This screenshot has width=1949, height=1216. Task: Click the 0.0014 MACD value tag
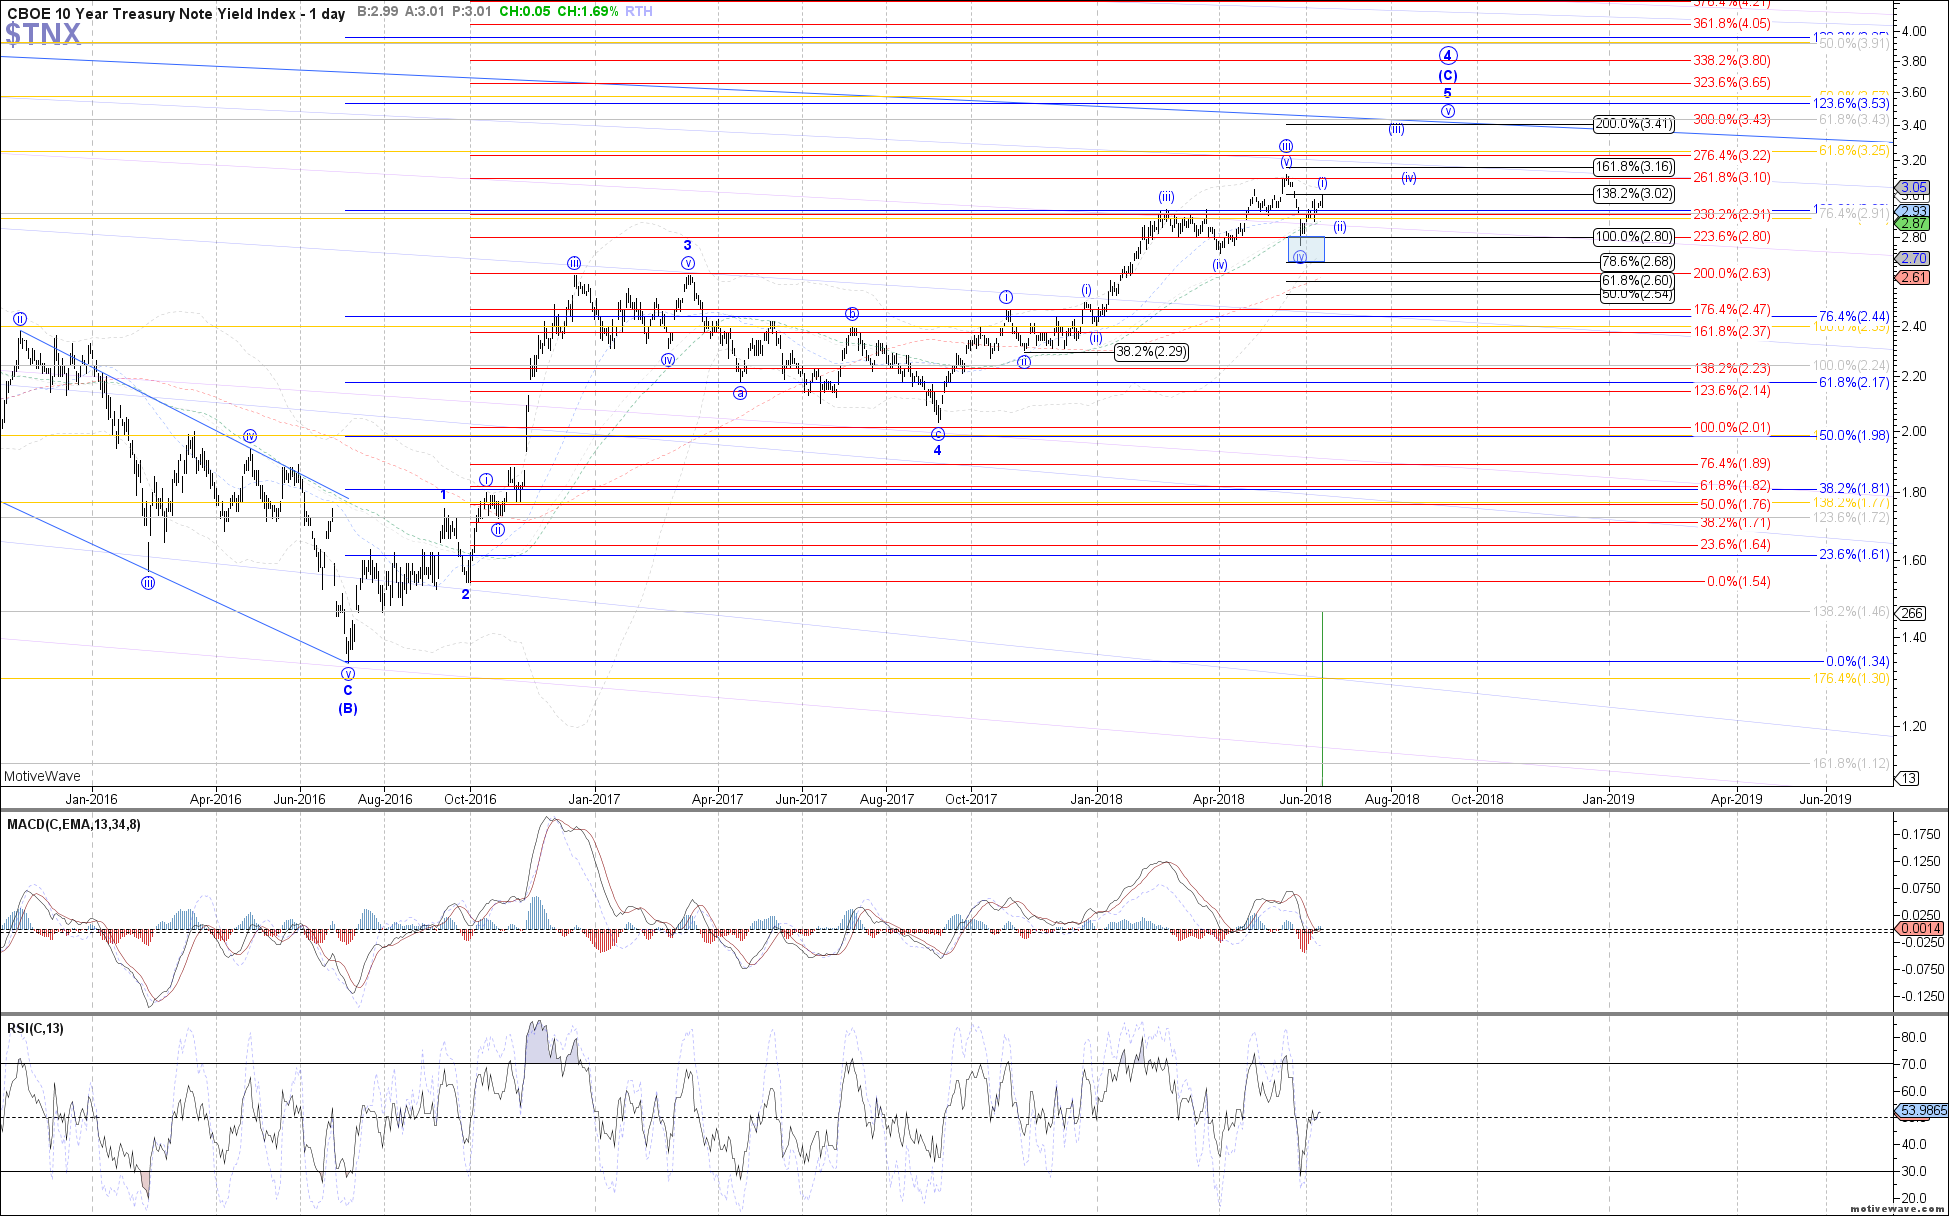pos(1919,929)
